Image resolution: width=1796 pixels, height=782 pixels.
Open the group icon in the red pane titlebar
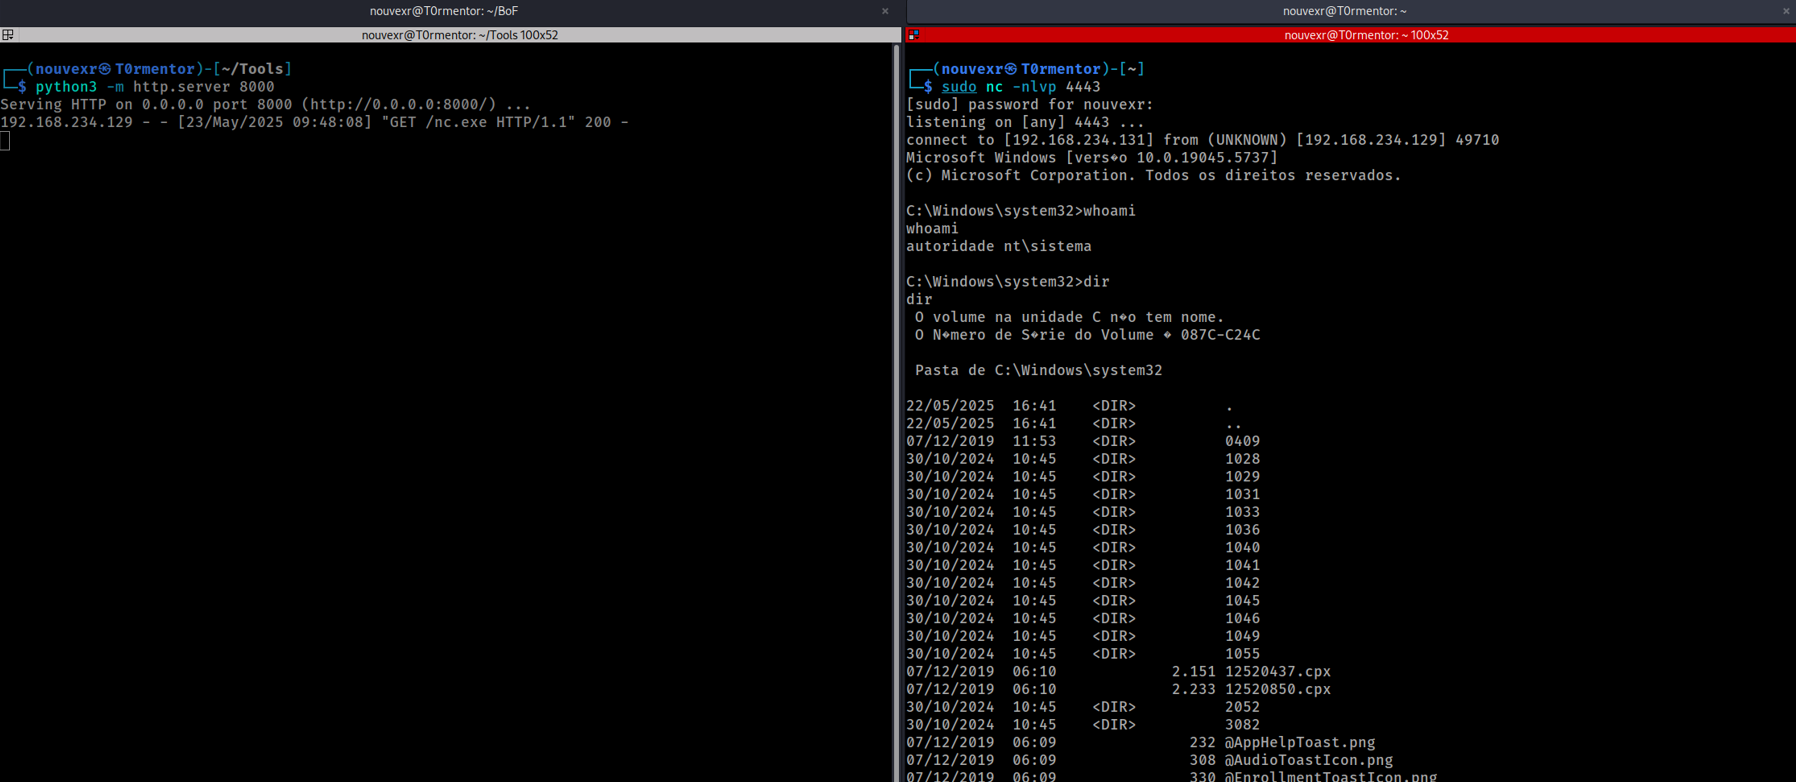click(913, 35)
